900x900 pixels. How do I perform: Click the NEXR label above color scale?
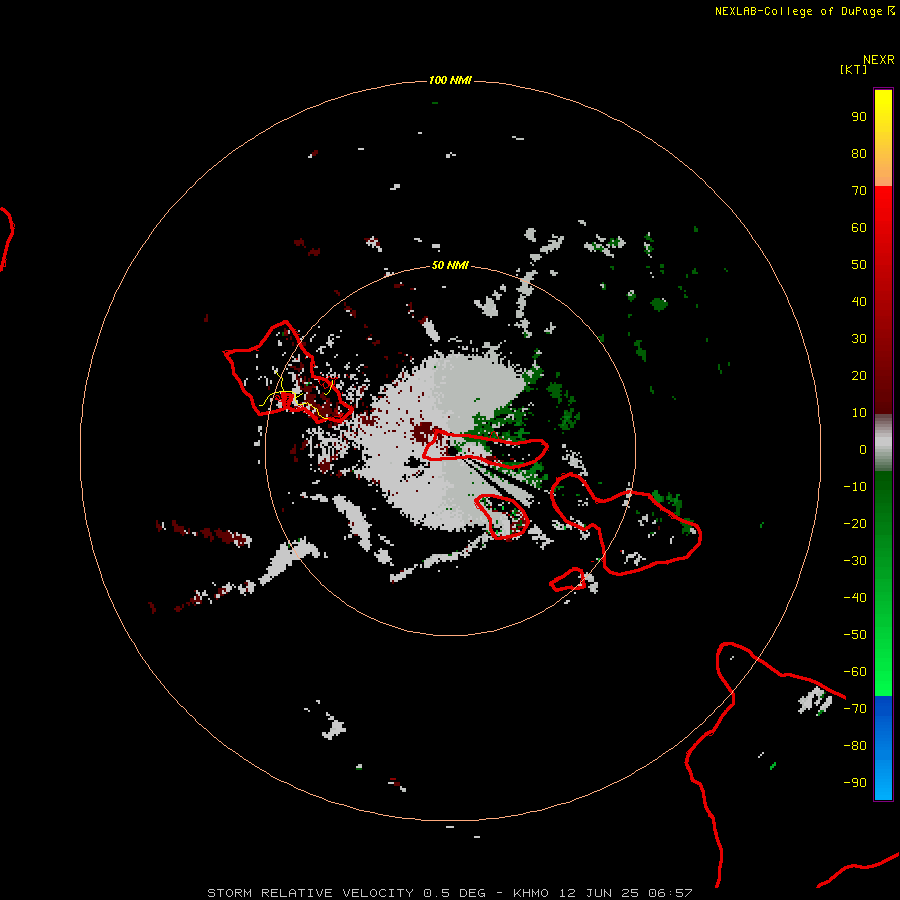(879, 60)
